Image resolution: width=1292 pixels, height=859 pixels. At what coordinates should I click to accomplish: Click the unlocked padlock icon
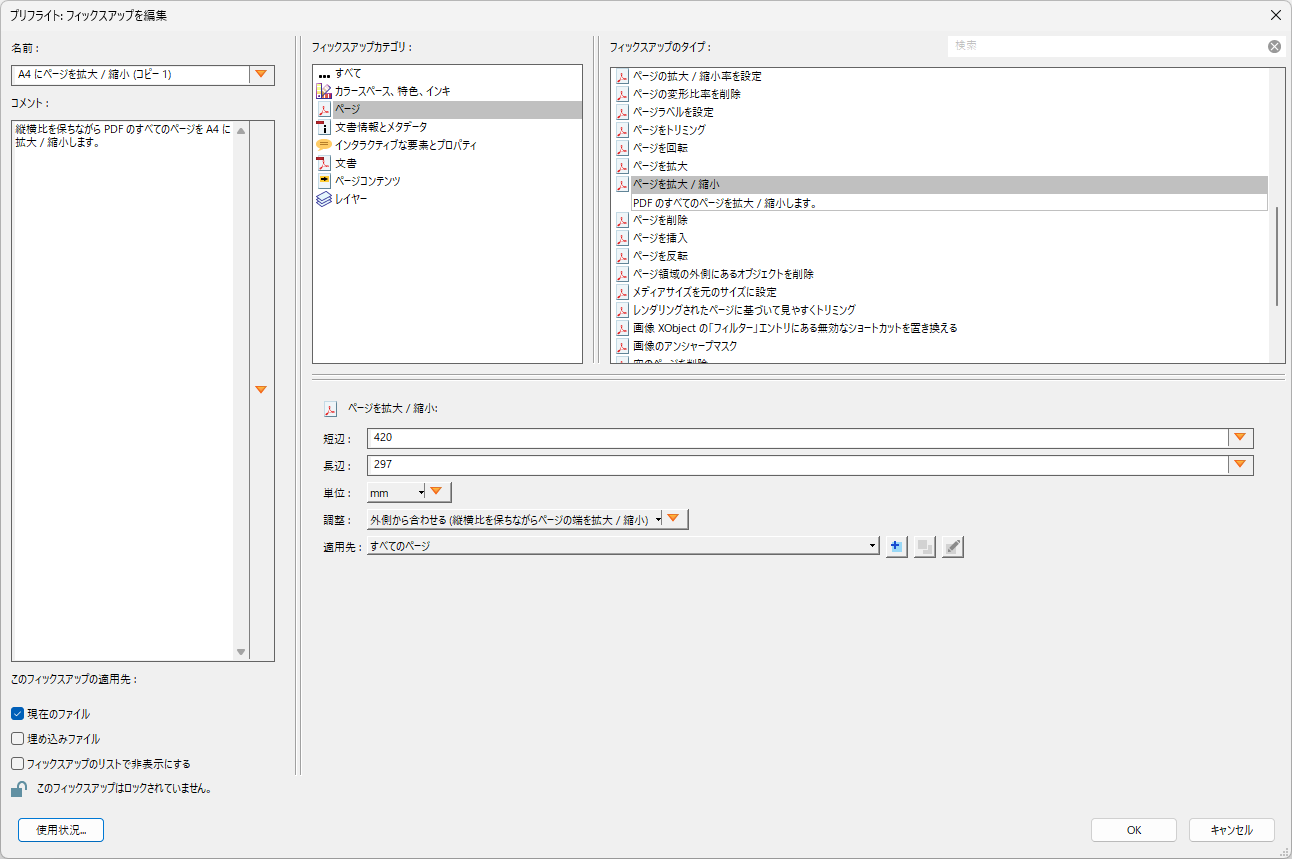pos(17,789)
